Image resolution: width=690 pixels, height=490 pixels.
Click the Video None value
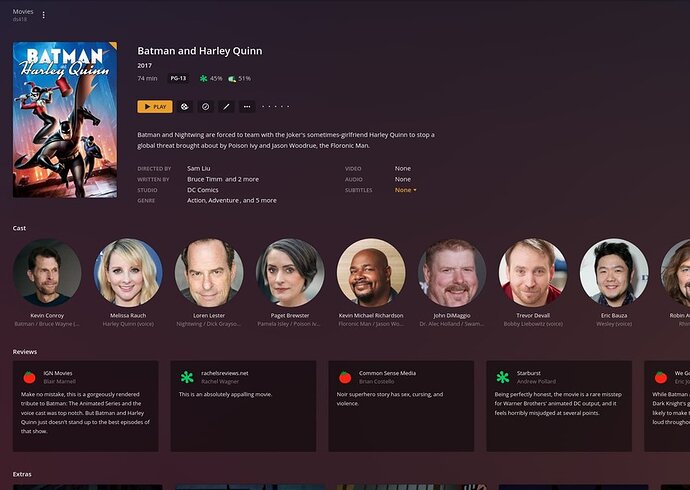pos(403,168)
